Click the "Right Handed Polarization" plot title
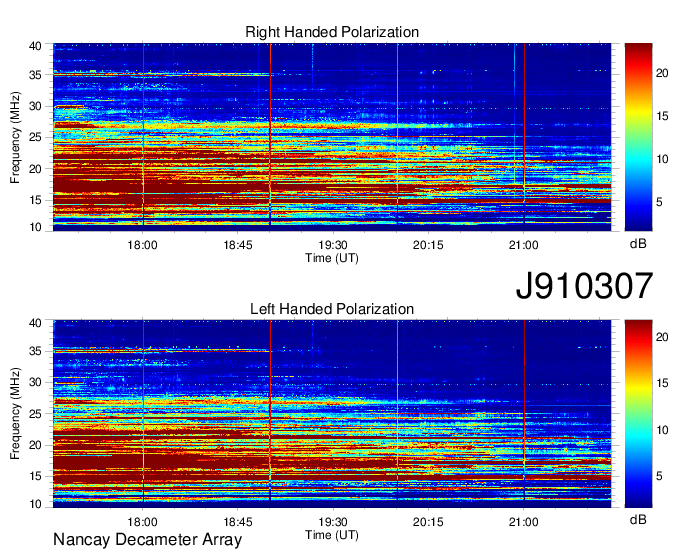The width and height of the screenshot is (680, 552). pyautogui.click(x=332, y=32)
